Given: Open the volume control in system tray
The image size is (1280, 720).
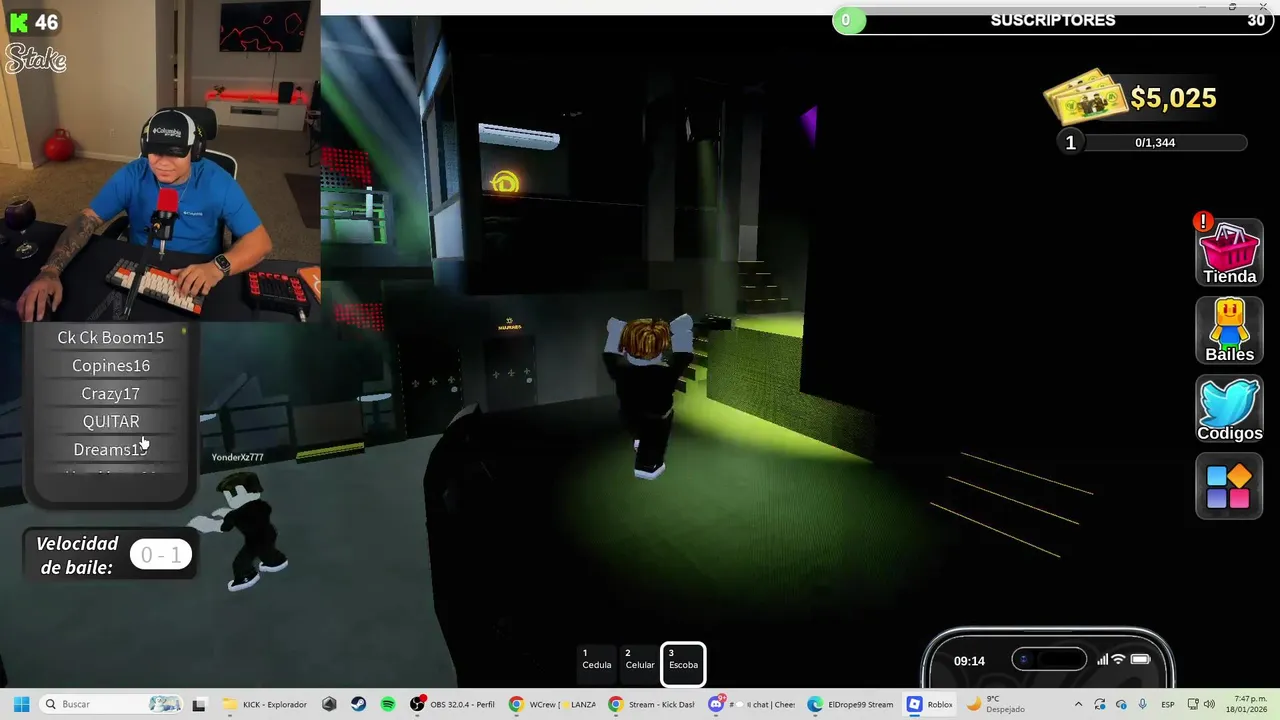Looking at the screenshot, I should click(1209, 704).
